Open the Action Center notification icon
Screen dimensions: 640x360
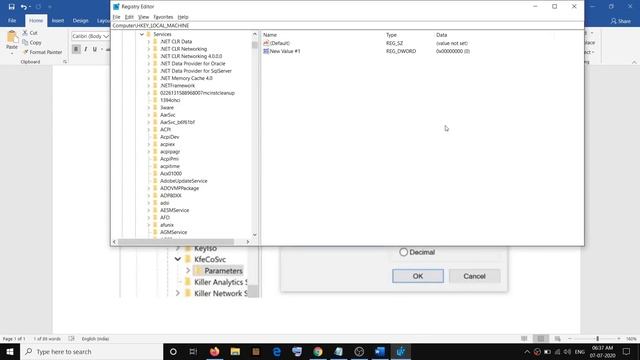click(x=627, y=351)
